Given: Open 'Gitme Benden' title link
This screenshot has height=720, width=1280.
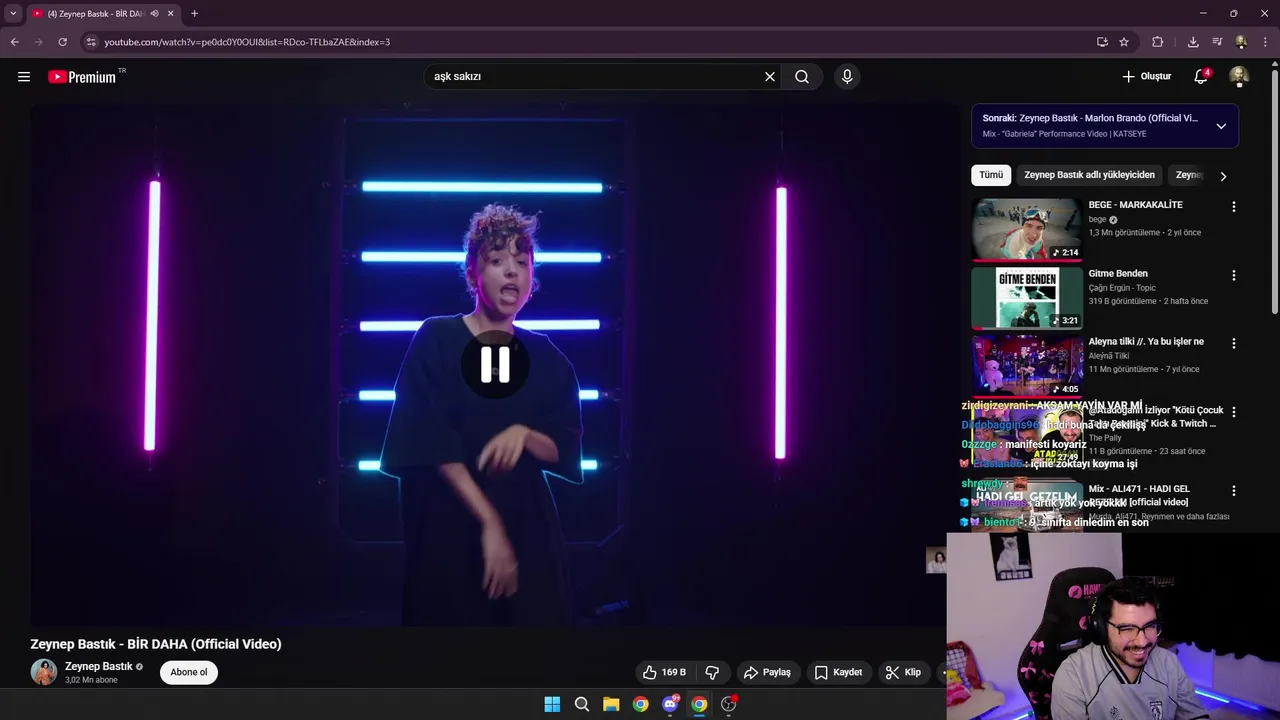Looking at the screenshot, I should pos(1118,273).
